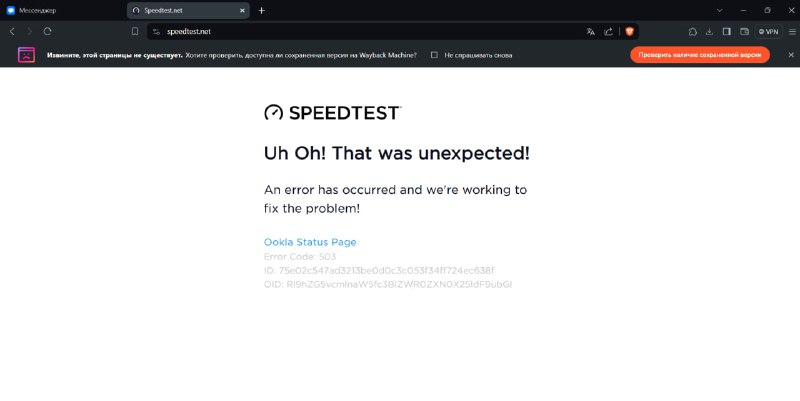
Task: Open Brave Wallet icon
Action: [x=744, y=32]
